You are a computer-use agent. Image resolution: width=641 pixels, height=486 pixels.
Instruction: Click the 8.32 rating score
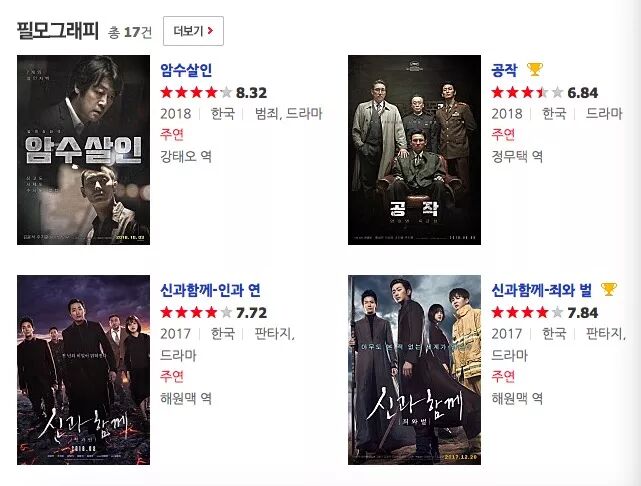pyautogui.click(x=251, y=93)
